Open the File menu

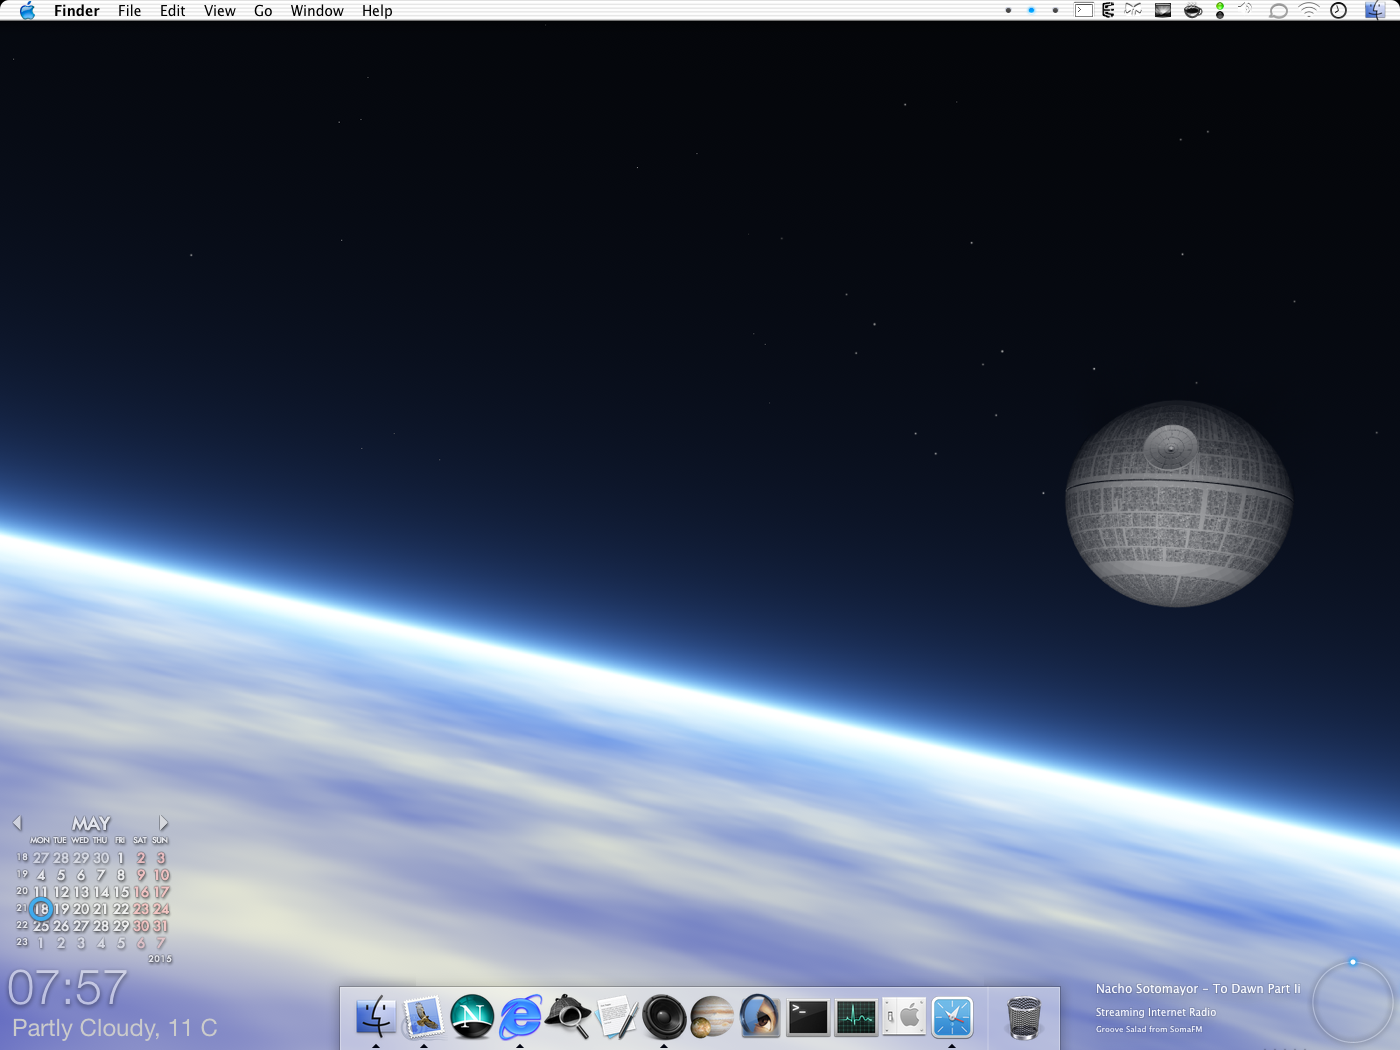click(129, 11)
